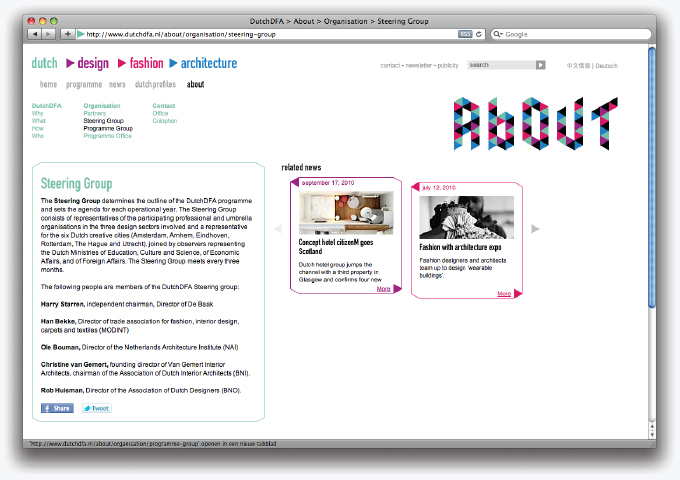
Task: Open the news menu item
Action: point(117,84)
